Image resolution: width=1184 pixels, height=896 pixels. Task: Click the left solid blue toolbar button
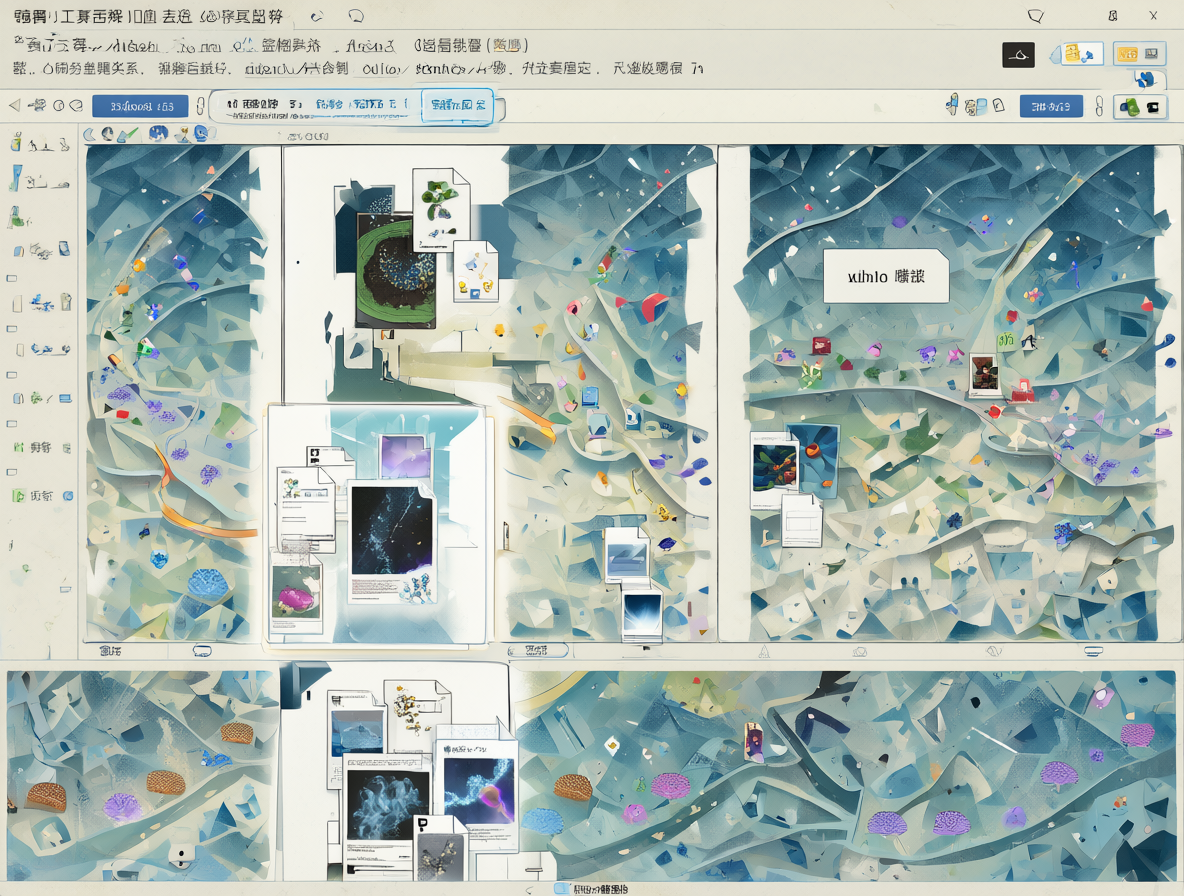pyautogui.click(x=140, y=106)
